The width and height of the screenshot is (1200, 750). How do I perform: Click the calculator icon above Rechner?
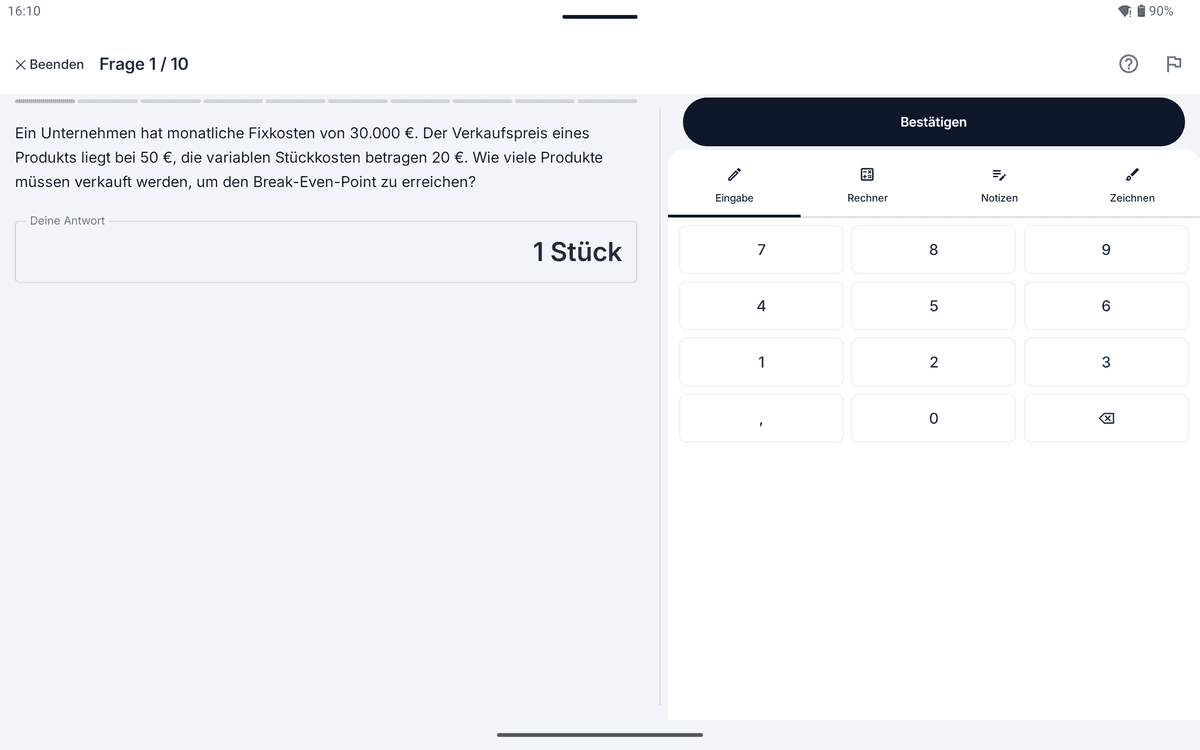point(867,174)
